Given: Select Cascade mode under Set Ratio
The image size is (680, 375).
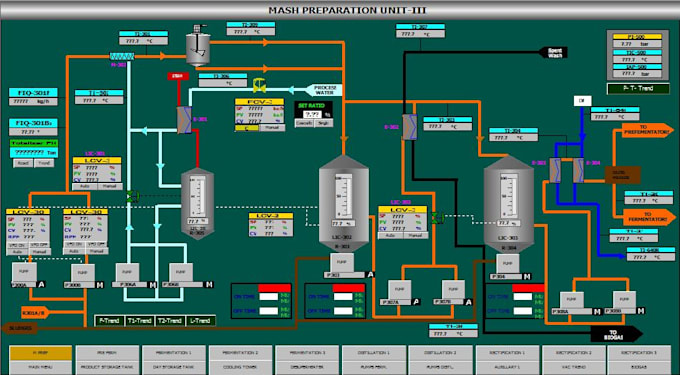Looking at the screenshot, I should click(x=304, y=123).
